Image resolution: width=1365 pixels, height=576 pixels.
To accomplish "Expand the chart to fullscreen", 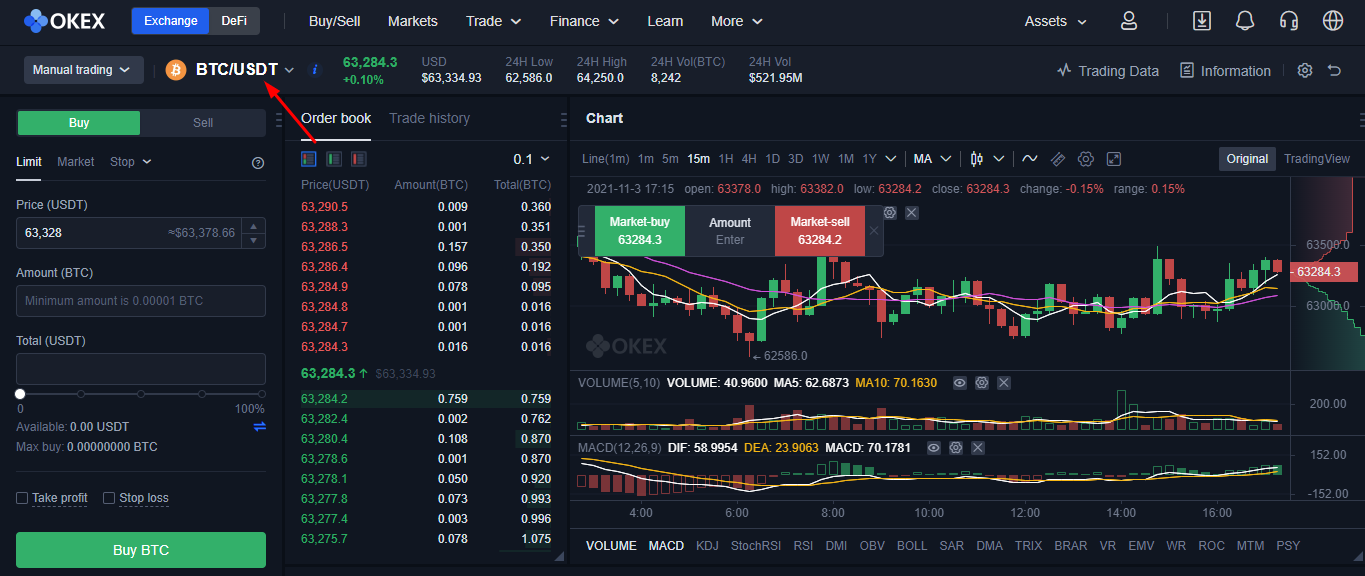I will click(x=1114, y=159).
